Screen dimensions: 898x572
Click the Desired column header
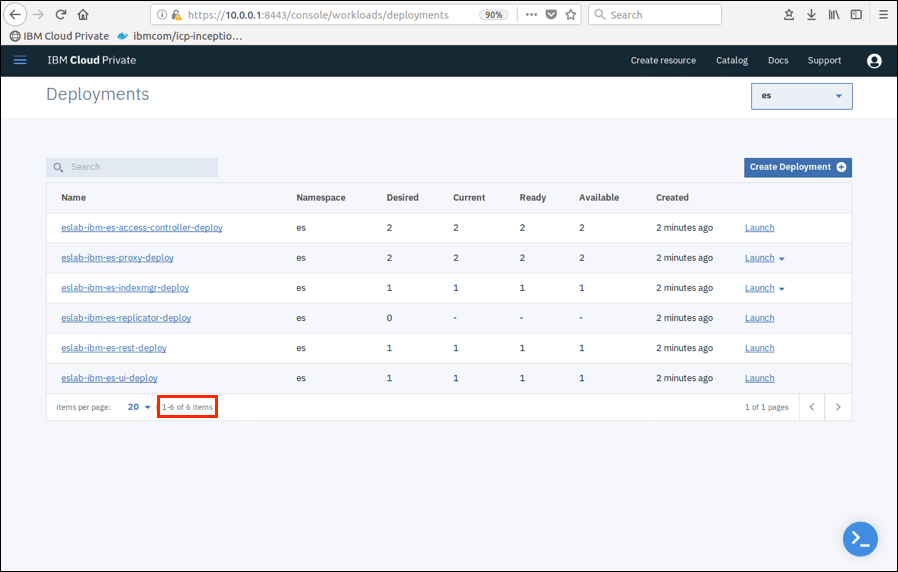click(403, 198)
